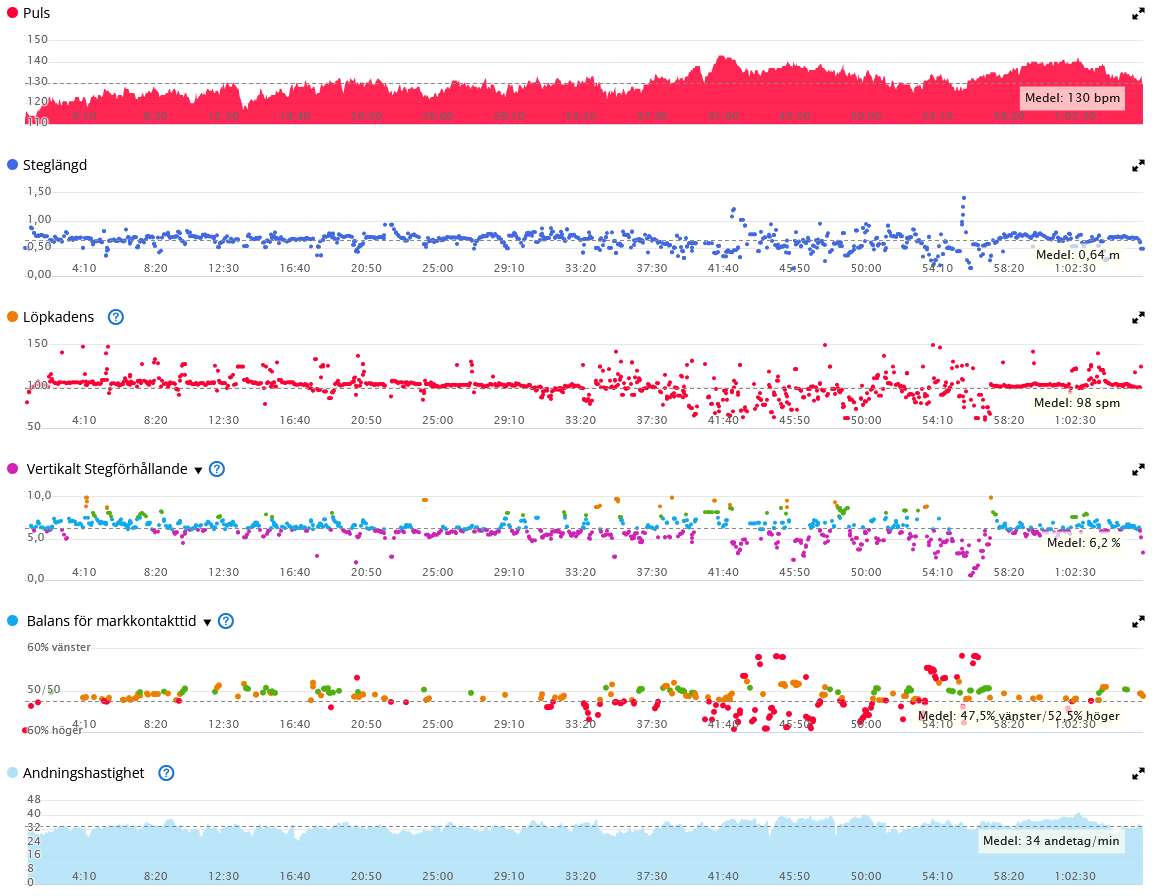Click the 'Medel: 6,2 %' label
This screenshot has width=1155, height=896.
point(1084,543)
